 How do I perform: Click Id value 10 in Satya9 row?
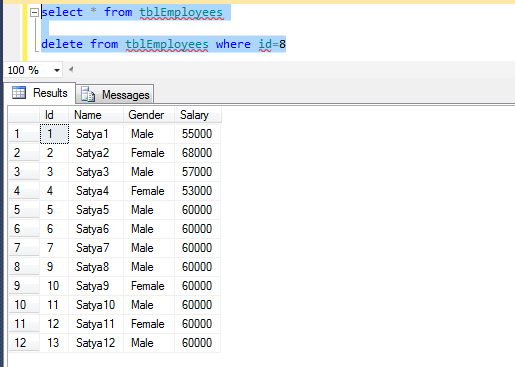[x=54, y=286]
